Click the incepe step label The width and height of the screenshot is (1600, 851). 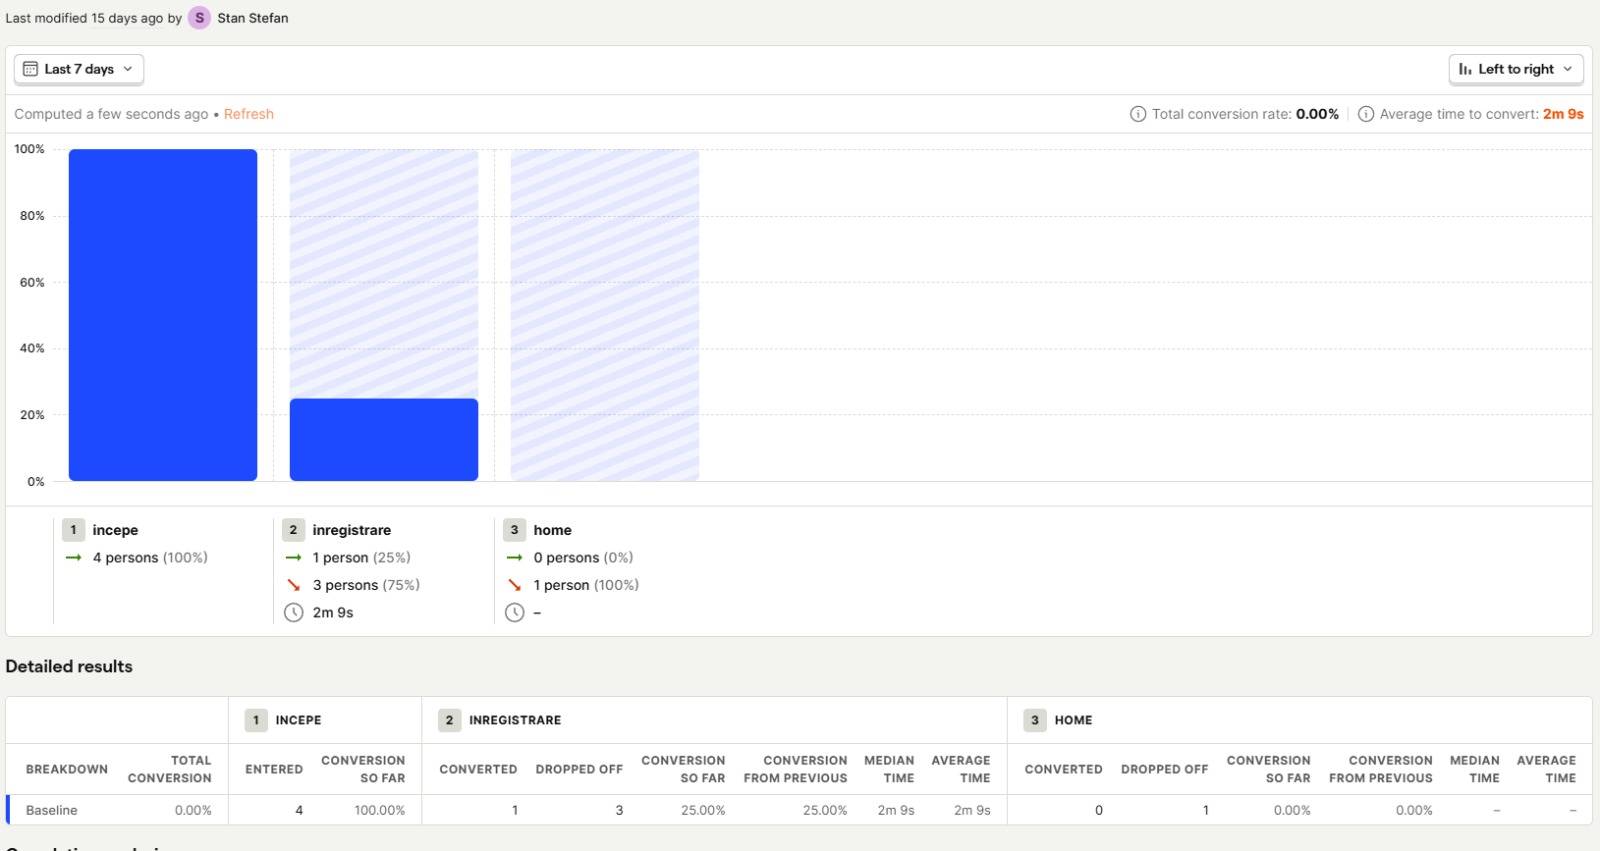tap(116, 530)
